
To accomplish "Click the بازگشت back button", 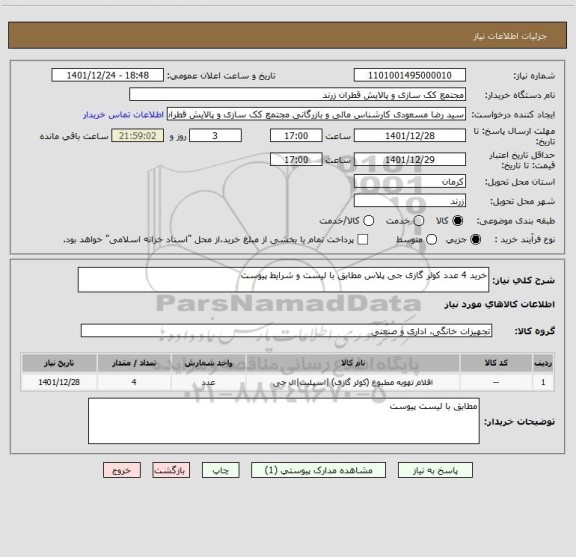I will (x=171, y=470).
